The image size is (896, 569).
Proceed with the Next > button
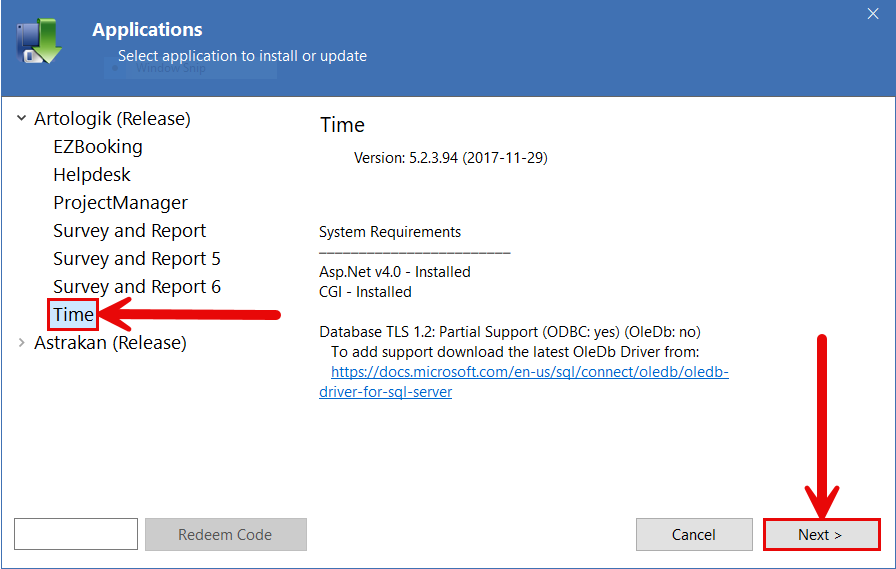click(821, 534)
